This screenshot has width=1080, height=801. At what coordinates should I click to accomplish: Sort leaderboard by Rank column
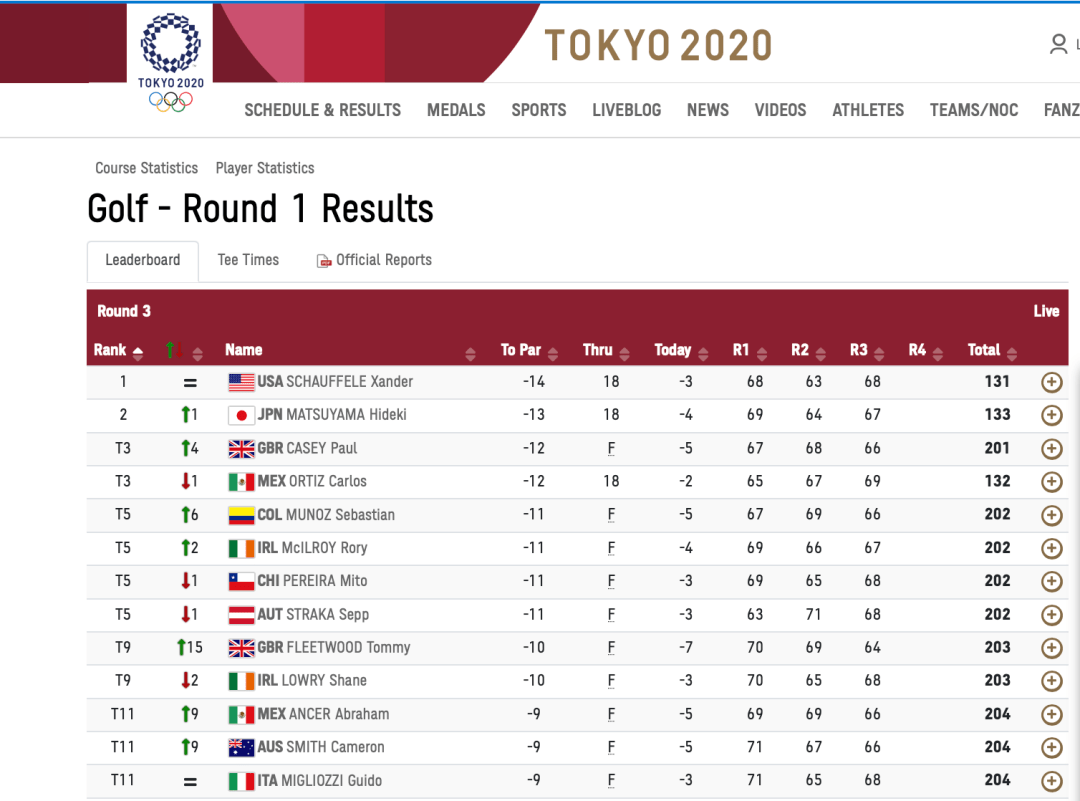(x=118, y=350)
